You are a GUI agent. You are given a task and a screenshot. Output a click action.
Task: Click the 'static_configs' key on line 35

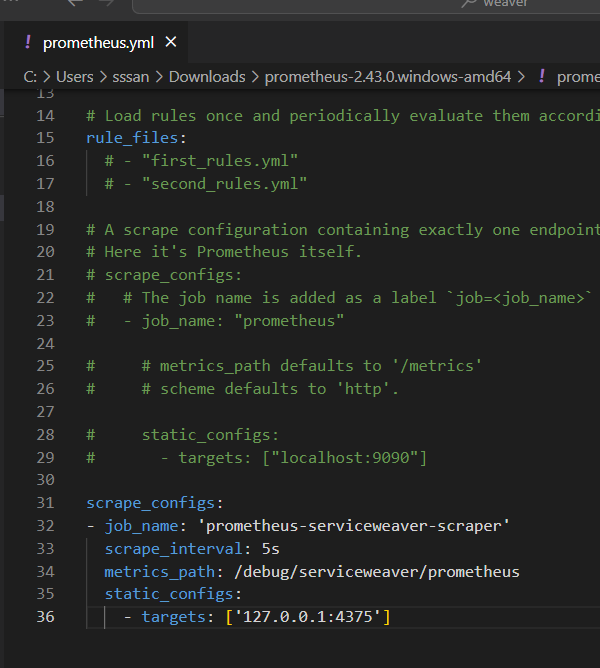[x=169, y=594]
